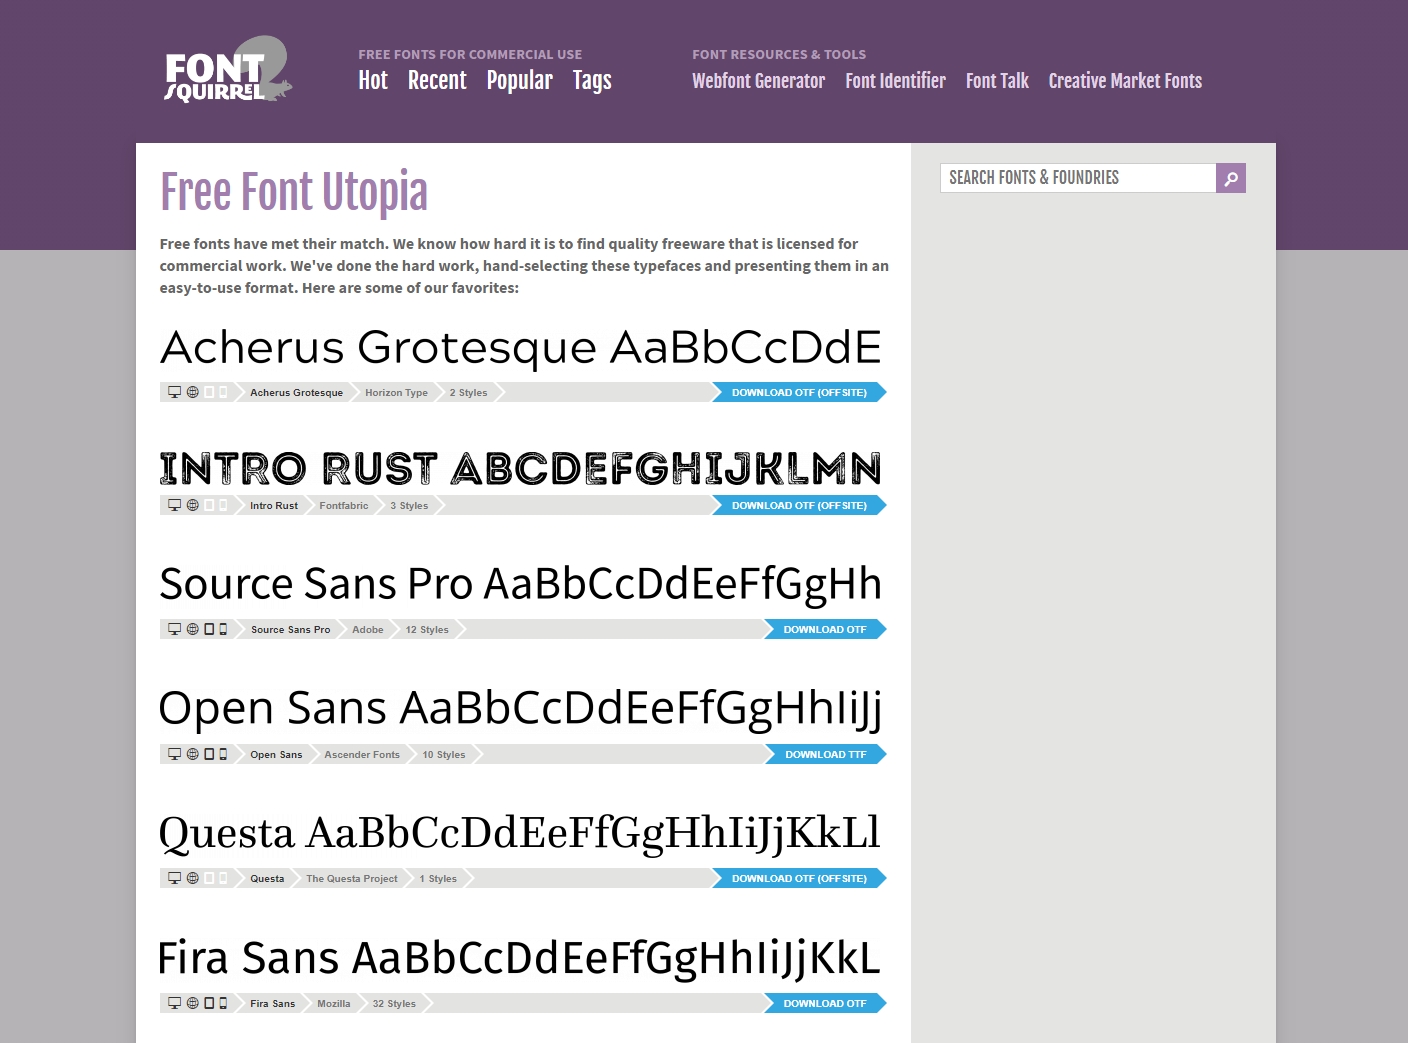Open the Tags menu item

tap(592, 81)
